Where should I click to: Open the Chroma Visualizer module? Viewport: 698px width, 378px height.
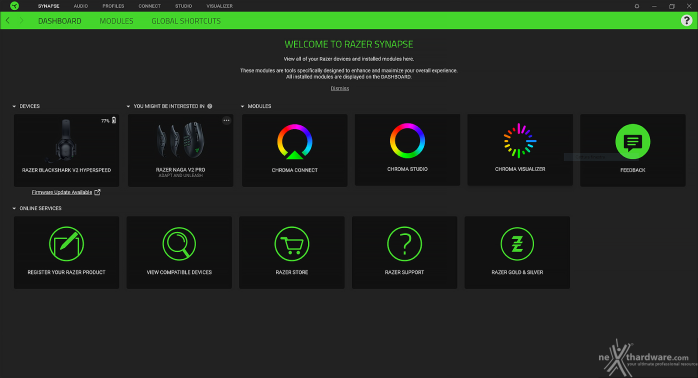pos(520,150)
